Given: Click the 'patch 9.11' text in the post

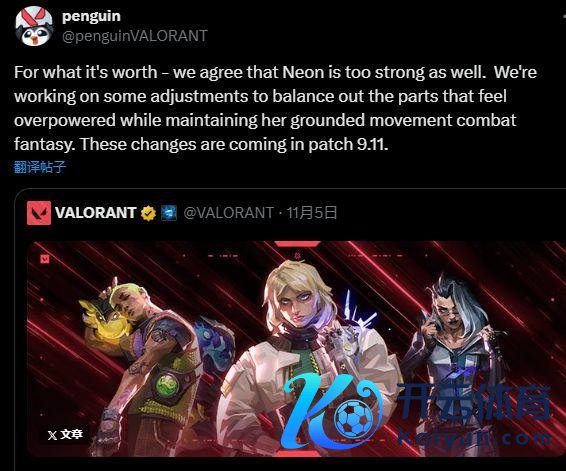Looking at the screenshot, I should pyautogui.click(x=348, y=144).
